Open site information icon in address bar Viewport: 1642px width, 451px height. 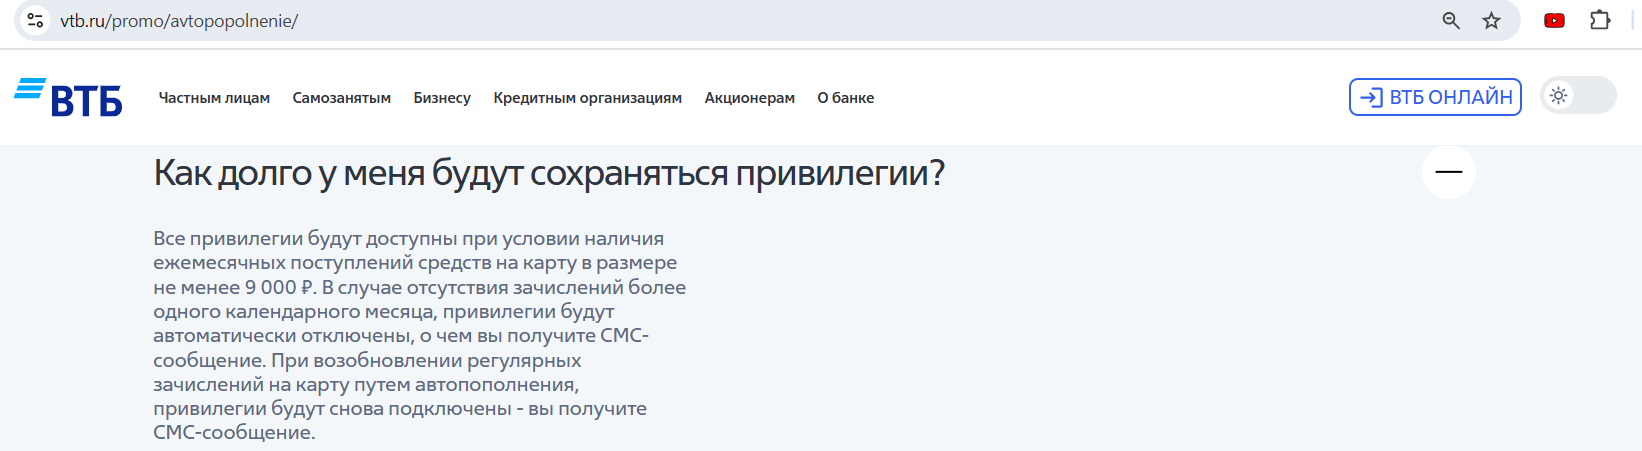point(35,20)
